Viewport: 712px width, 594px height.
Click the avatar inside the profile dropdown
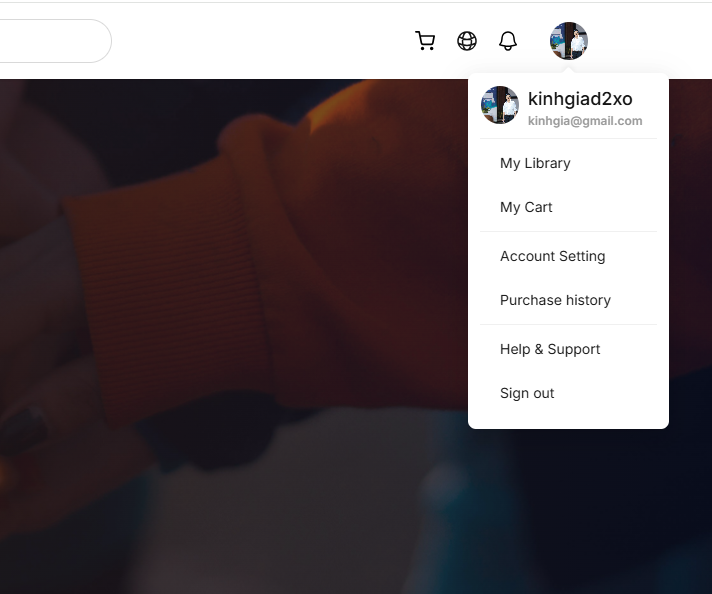tap(500, 105)
